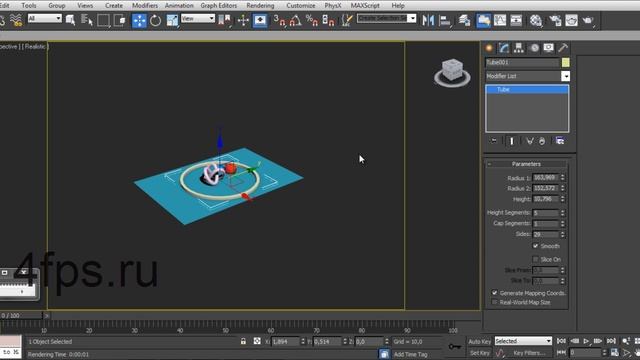Toggle the Spinner Snap icon

pyautogui.click(x=328, y=20)
